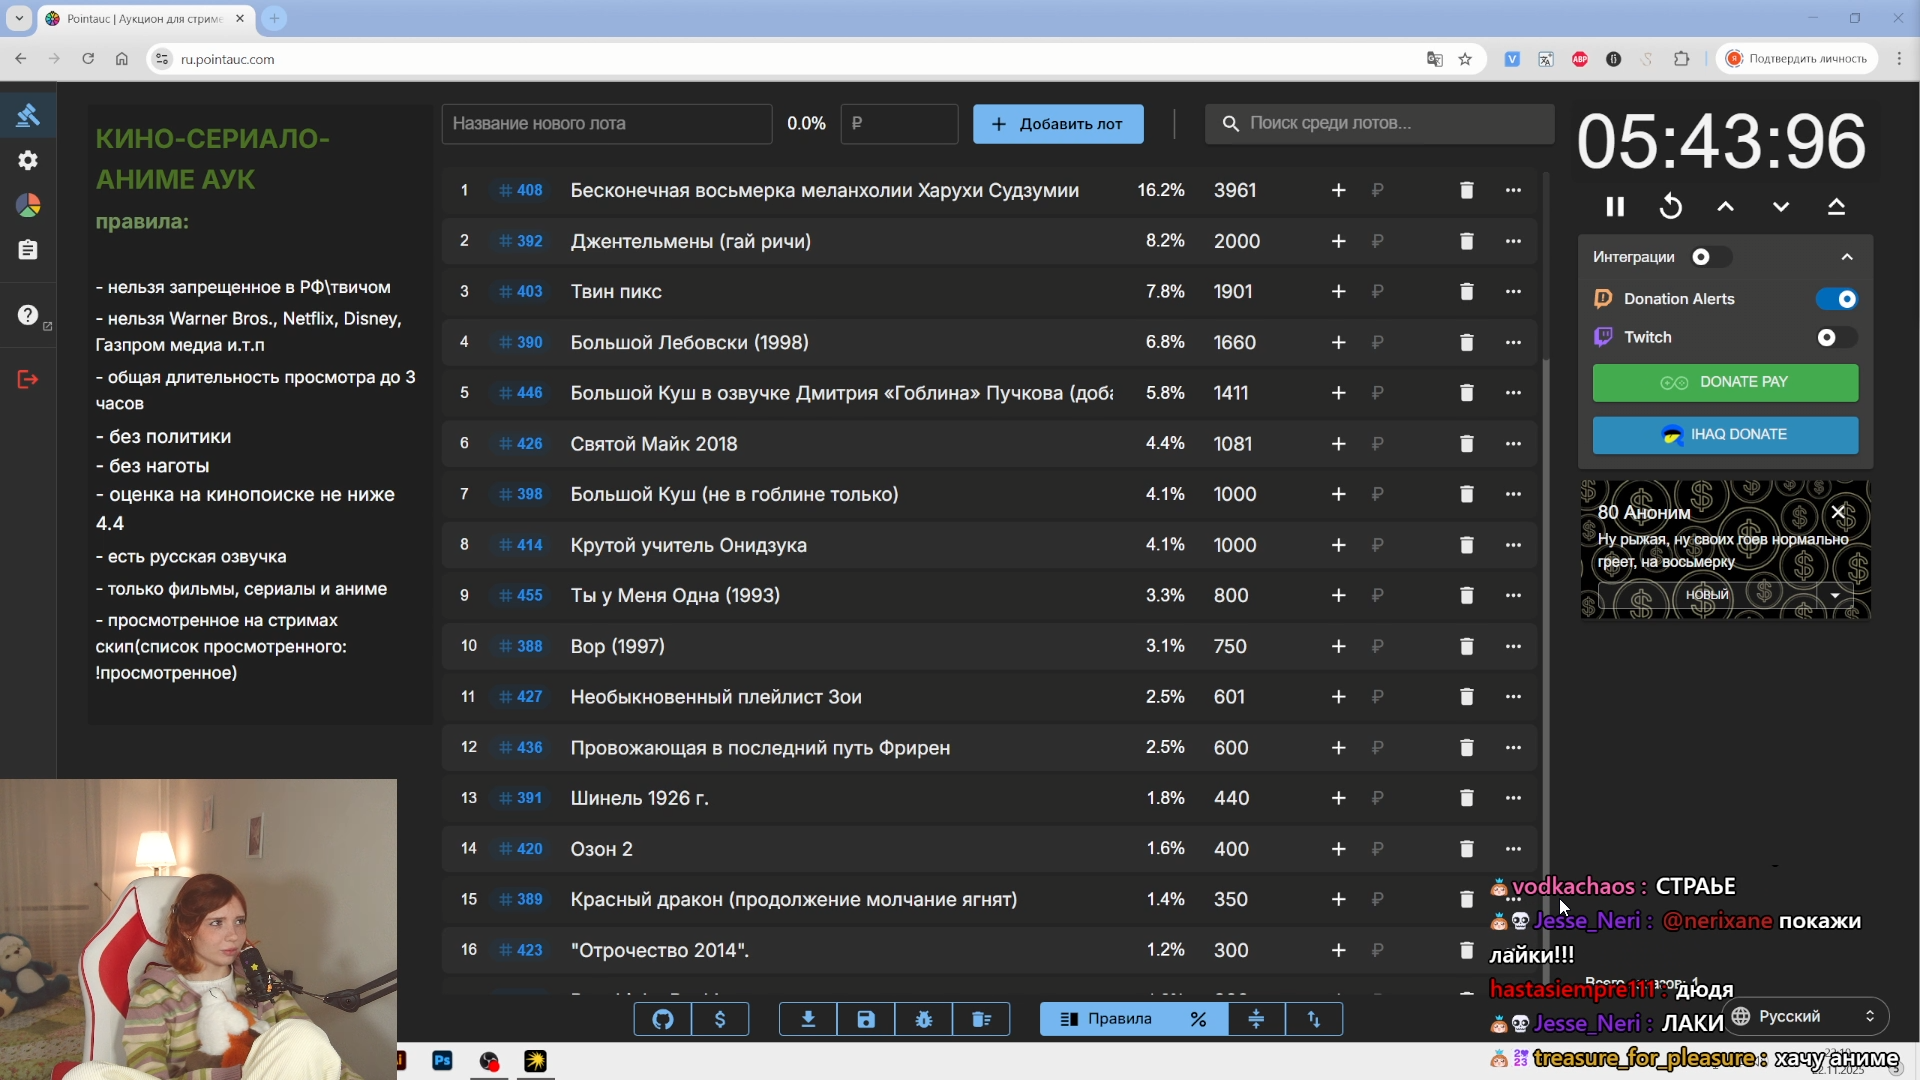Viewport: 1920px width, 1080px height.
Task: Click the lot search field
Action: pos(1380,123)
